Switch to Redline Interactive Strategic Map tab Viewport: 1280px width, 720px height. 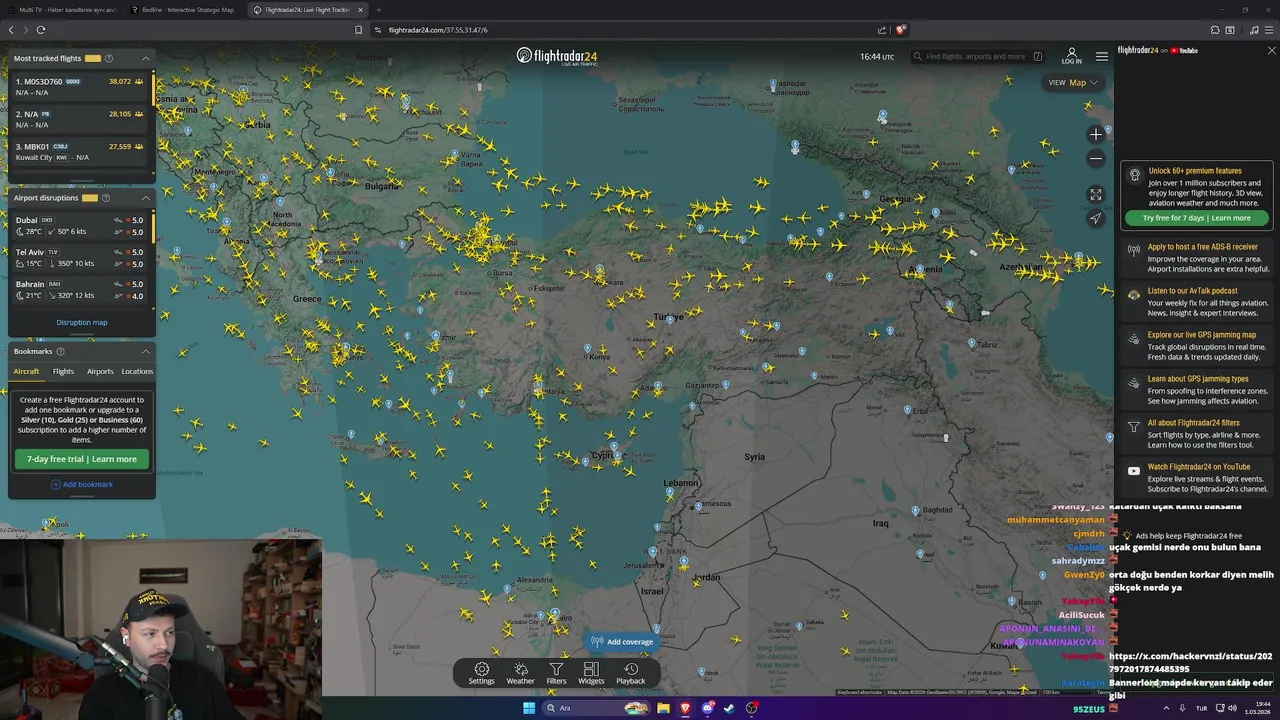tap(183, 9)
